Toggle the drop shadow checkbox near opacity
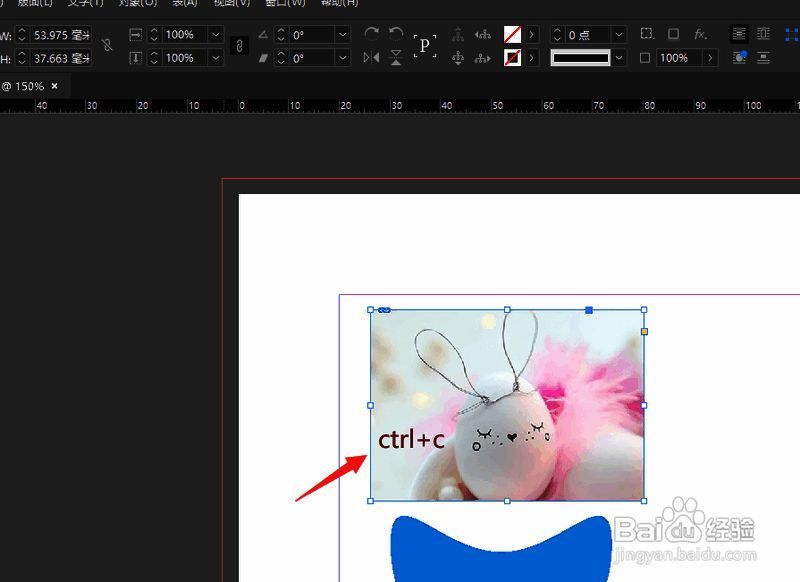800x582 pixels. [x=646, y=57]
